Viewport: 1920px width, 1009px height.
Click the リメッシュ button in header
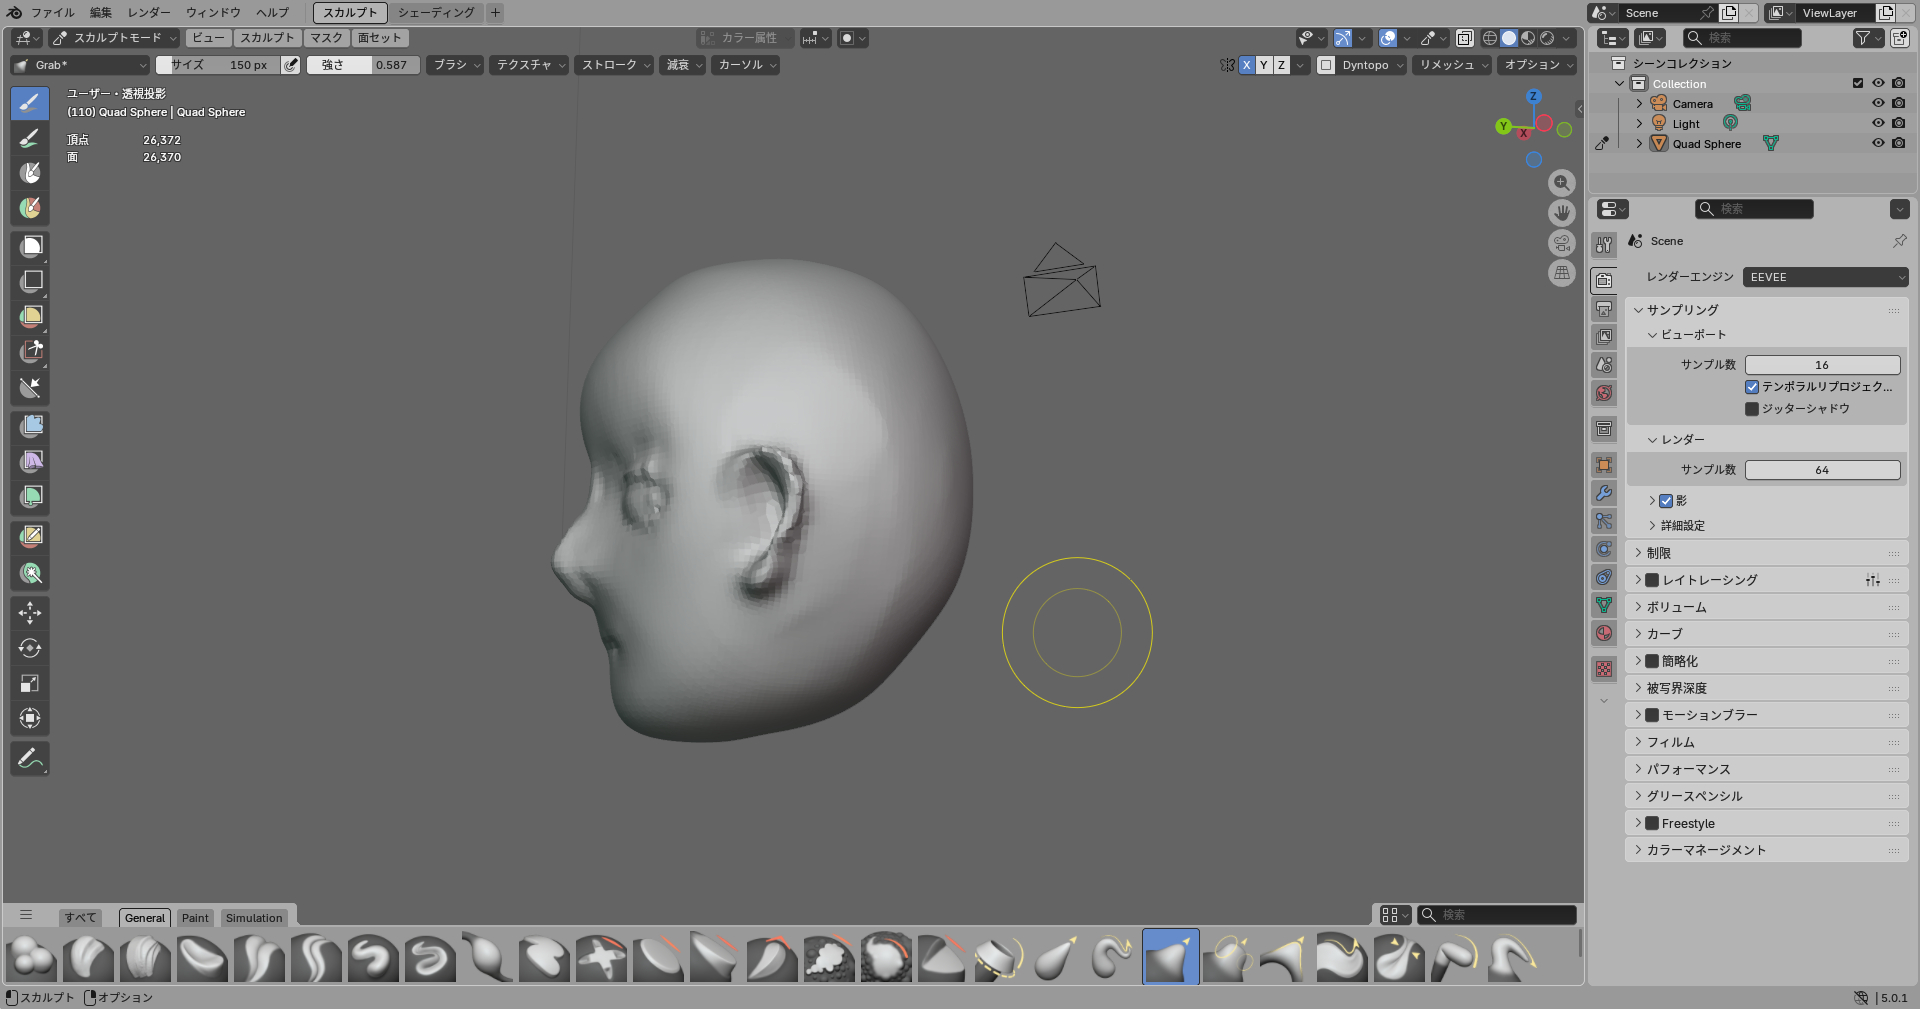(1451, 65)
